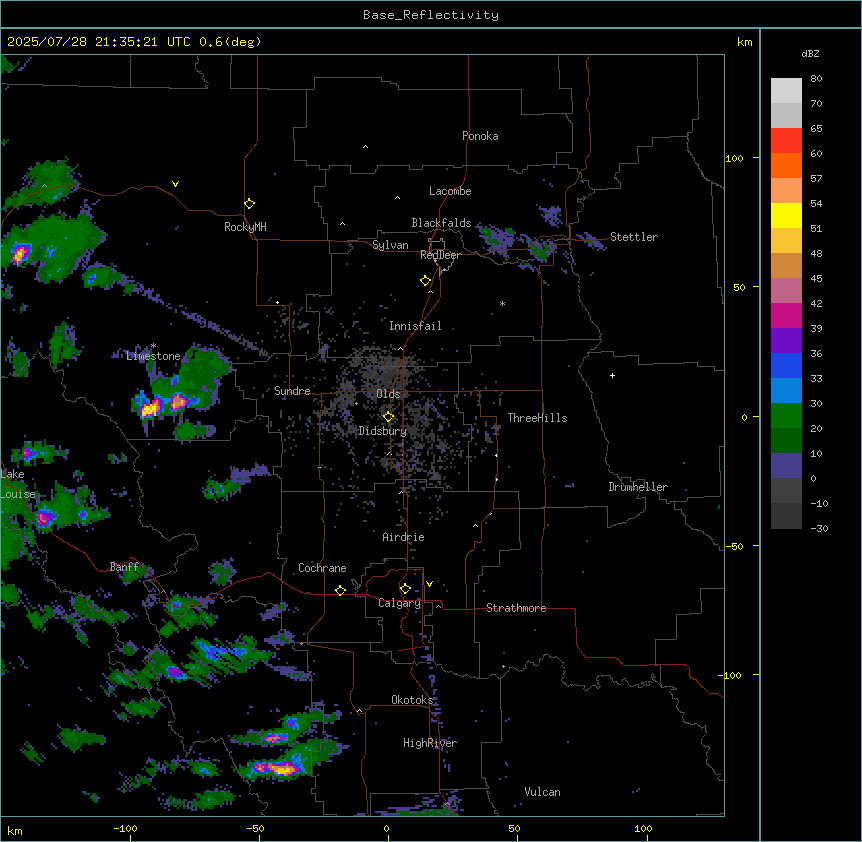Click the Ponoka label
The width and height of the screenshot is (862, 842).
480,136
